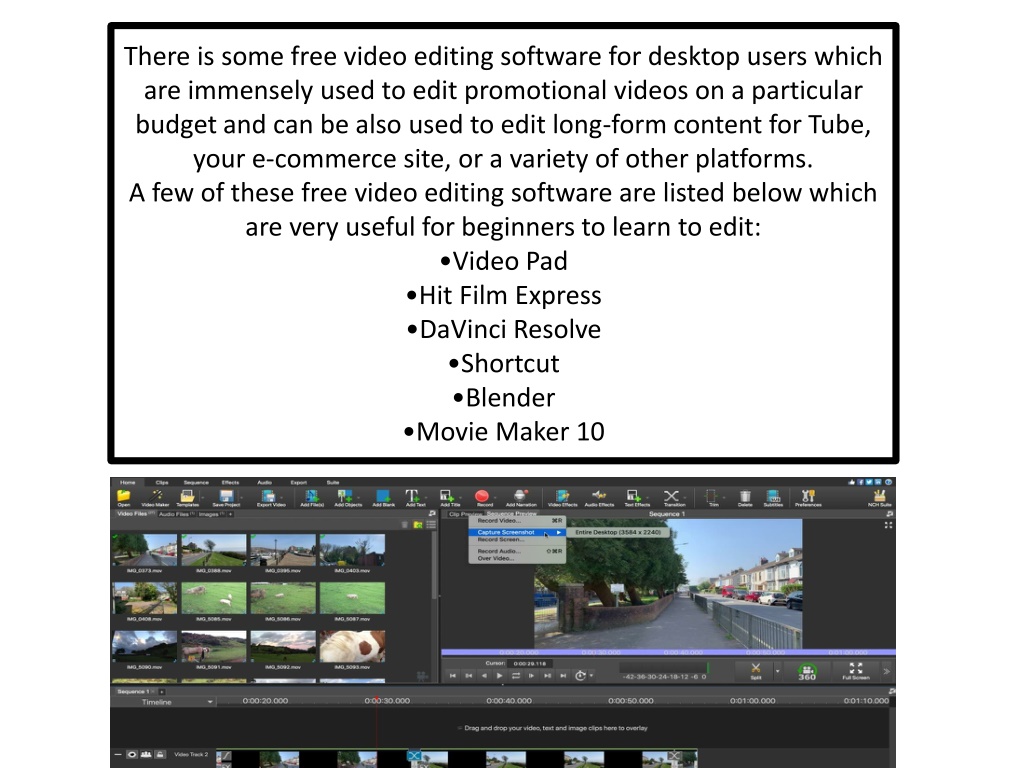Open the Suite tab

coord(333,483)
